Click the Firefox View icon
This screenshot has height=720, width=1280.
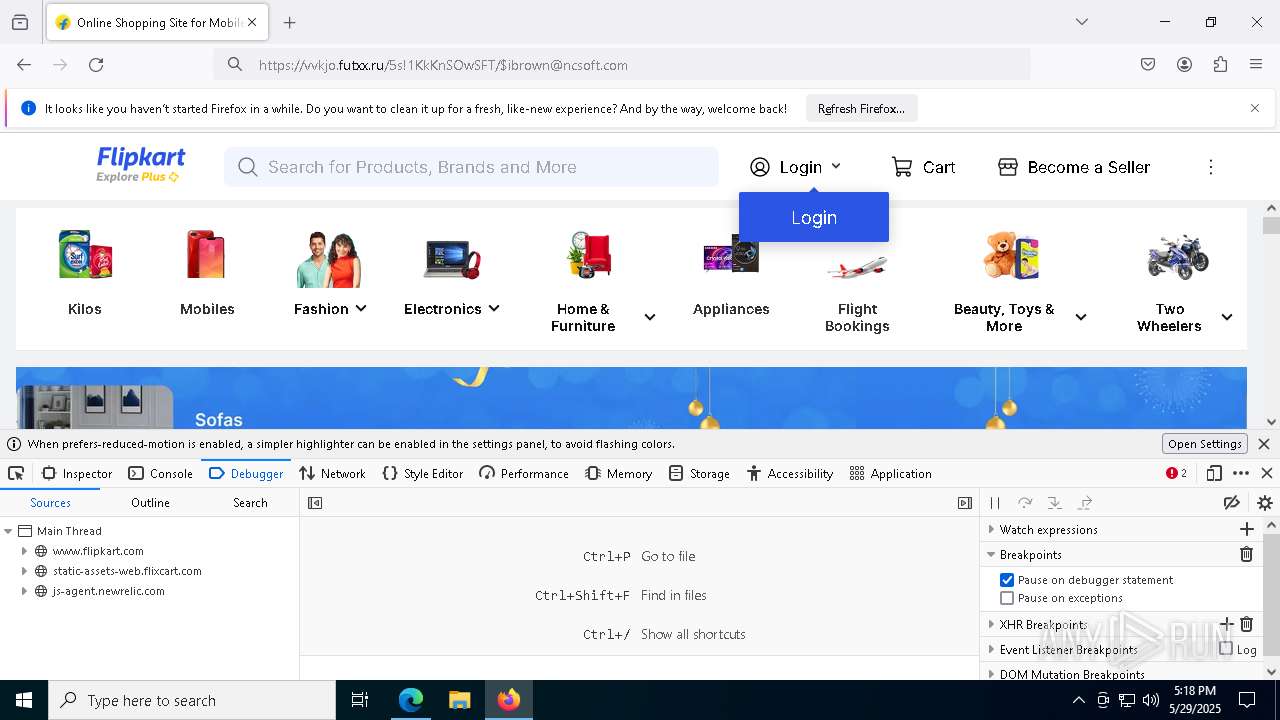20,22
